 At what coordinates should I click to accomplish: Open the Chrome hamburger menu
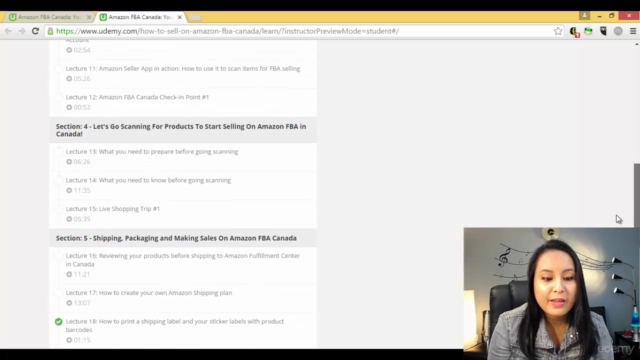633,31
